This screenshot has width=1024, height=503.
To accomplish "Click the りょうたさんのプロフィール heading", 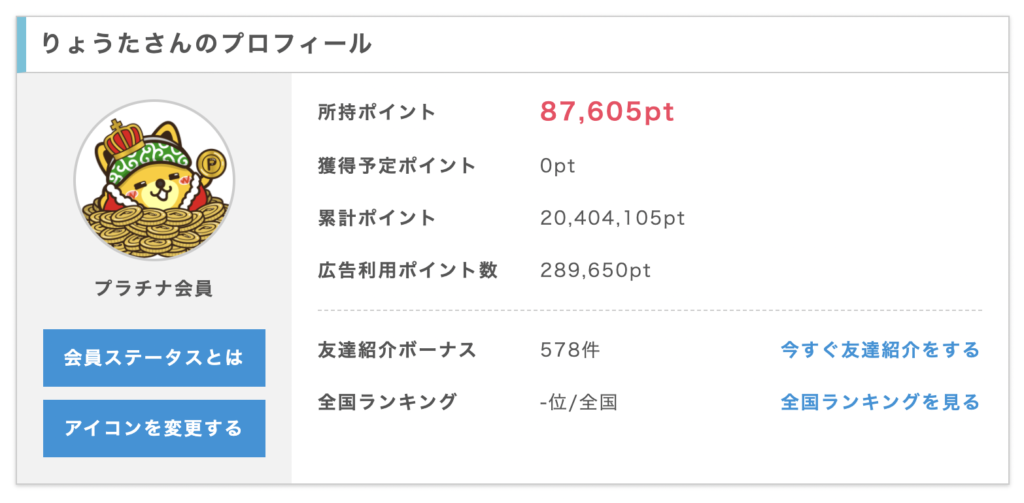I will point(207,44).
